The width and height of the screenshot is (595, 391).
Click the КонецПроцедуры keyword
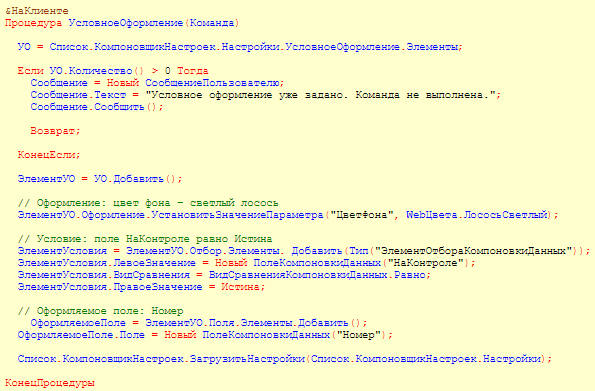pyautogui.click(x=50, y=383)
